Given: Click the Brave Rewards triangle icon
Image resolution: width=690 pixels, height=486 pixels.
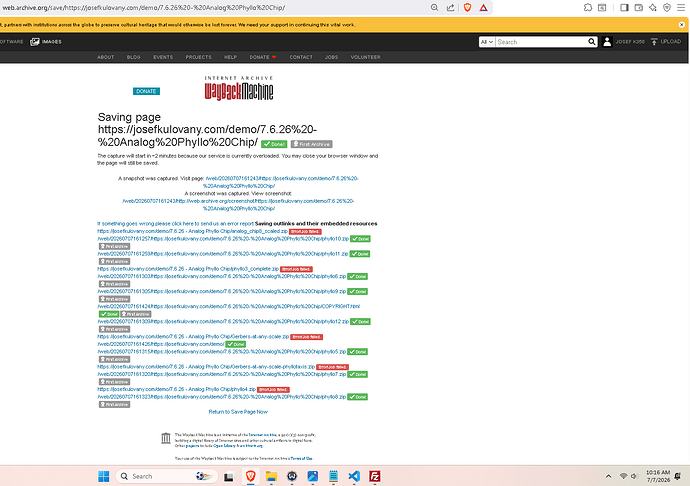Looking at the screenshot, I should pyautogui.click(x=483, y=7).
